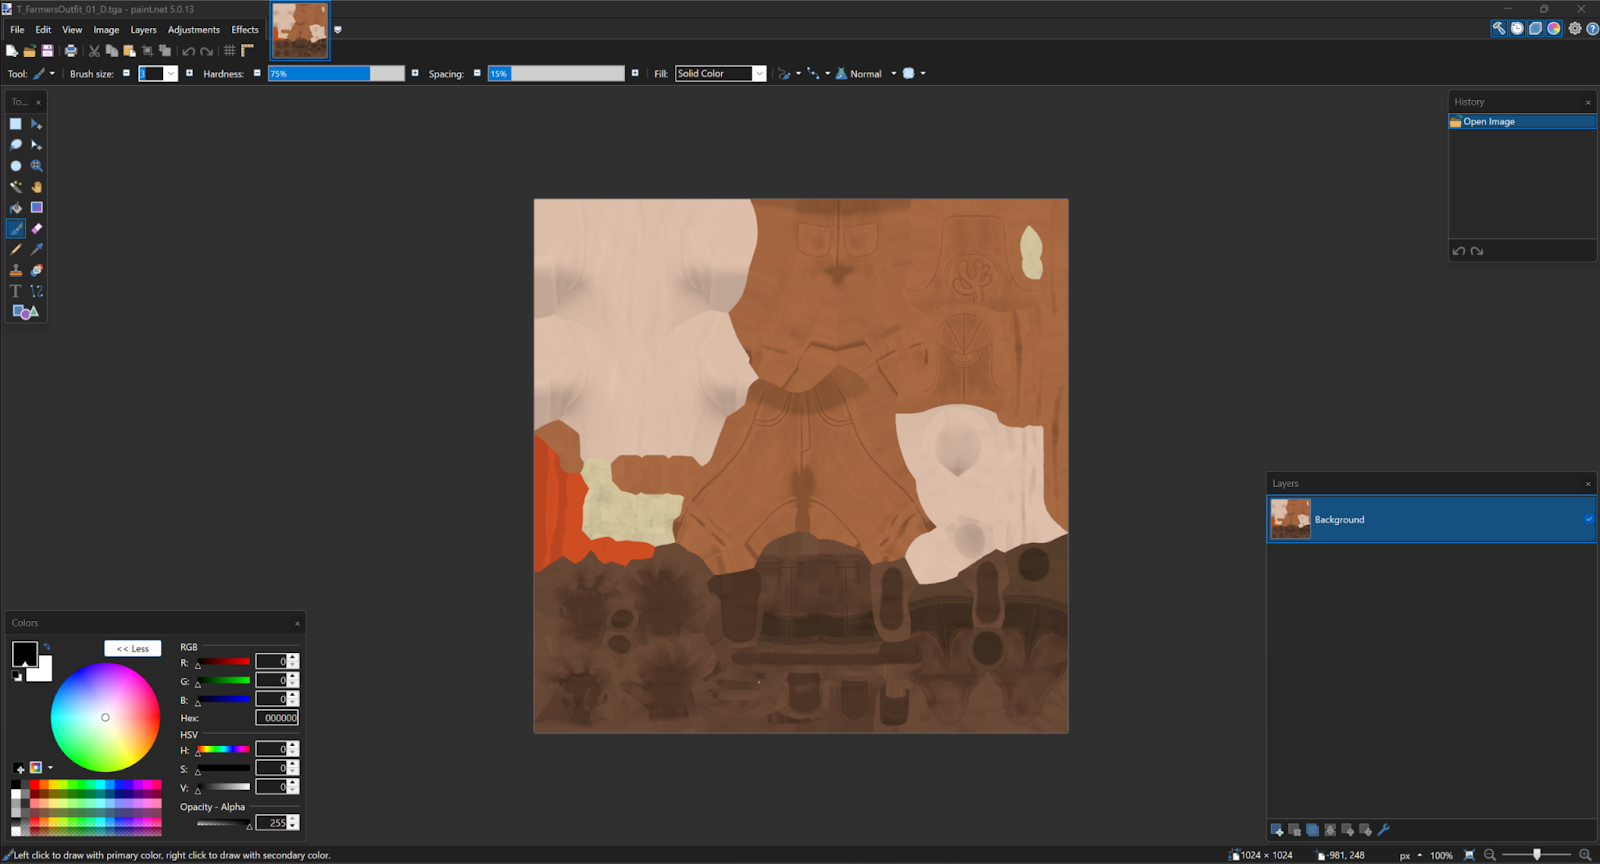
Task: Open the image list dropdown arrow
Action: pyautogui.click(x=338, y=30)
